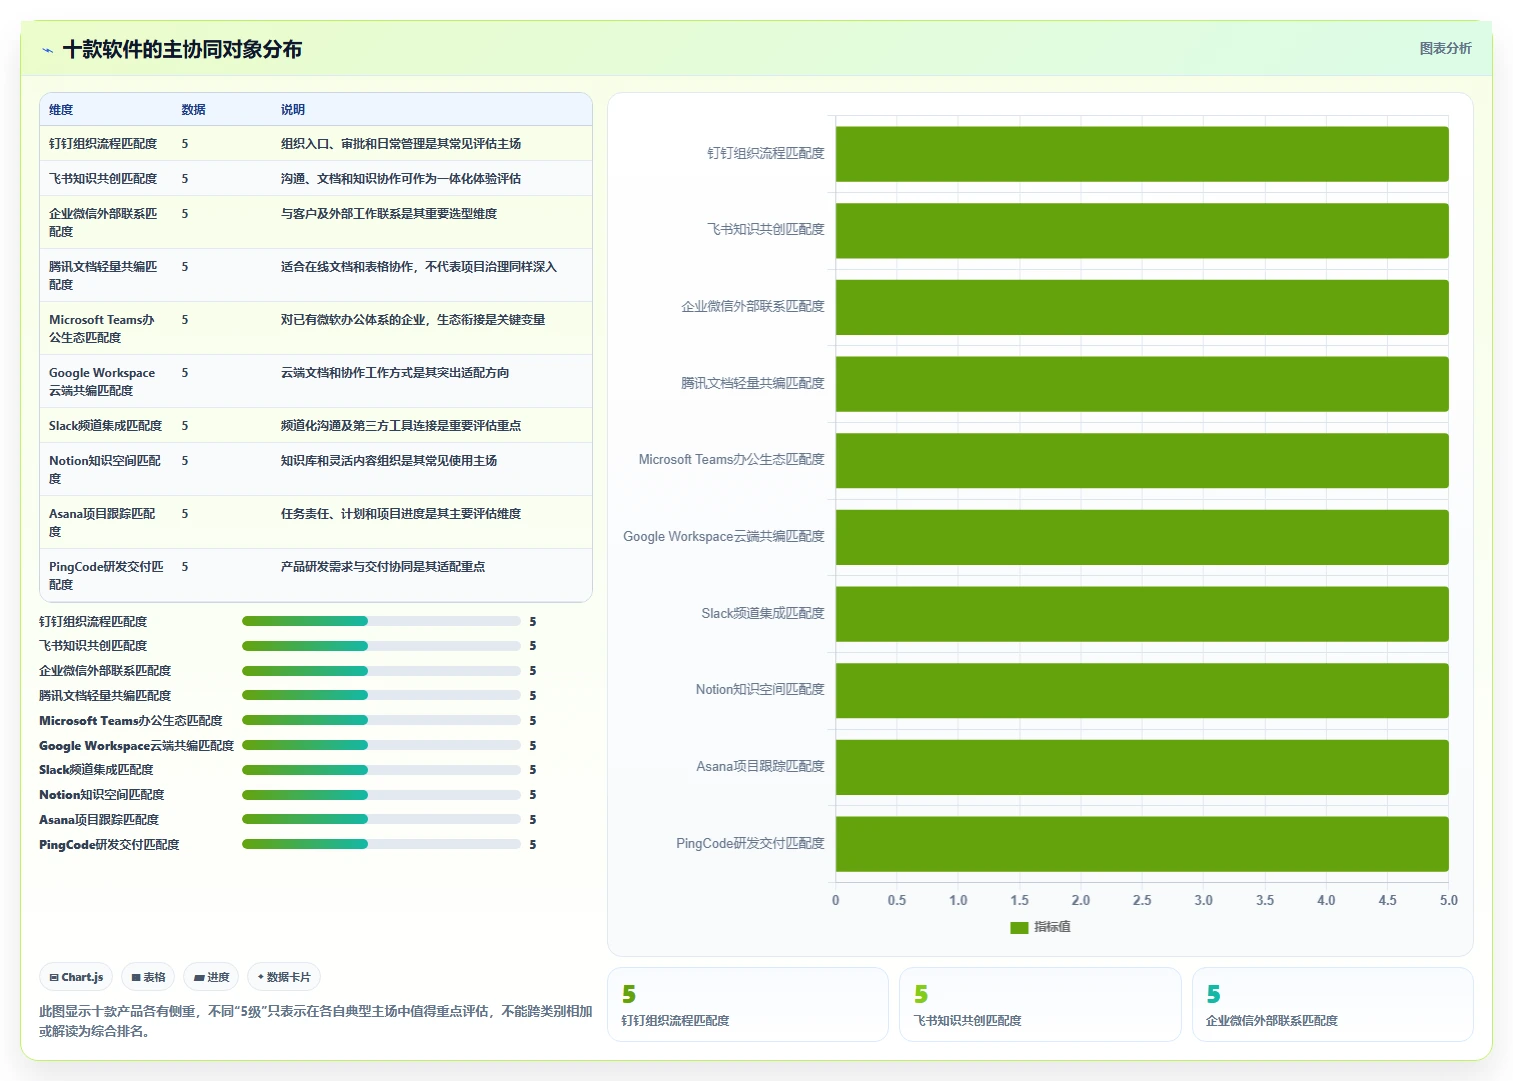Click the 说明 column header
1513x1081 pixels.
[293, 110]
